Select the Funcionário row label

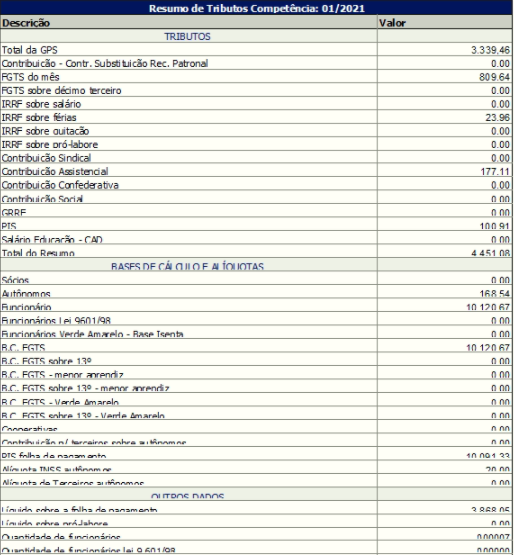[27, 307]
